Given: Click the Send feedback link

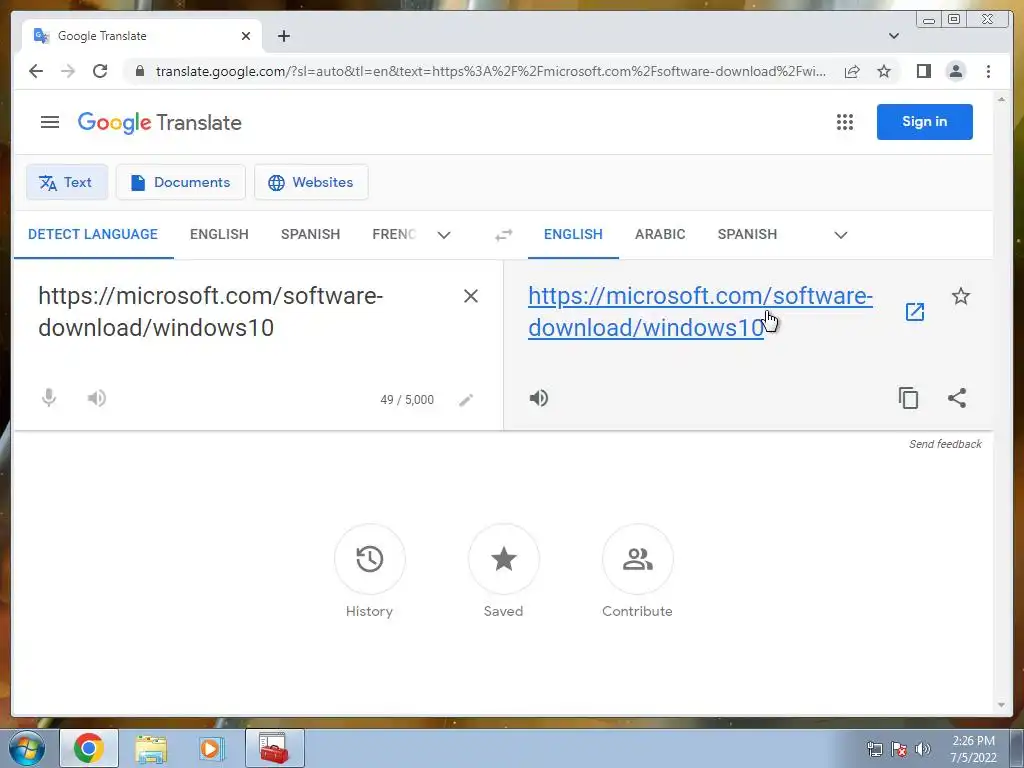Looking at the screenshot, I should (x=945, y=444).
